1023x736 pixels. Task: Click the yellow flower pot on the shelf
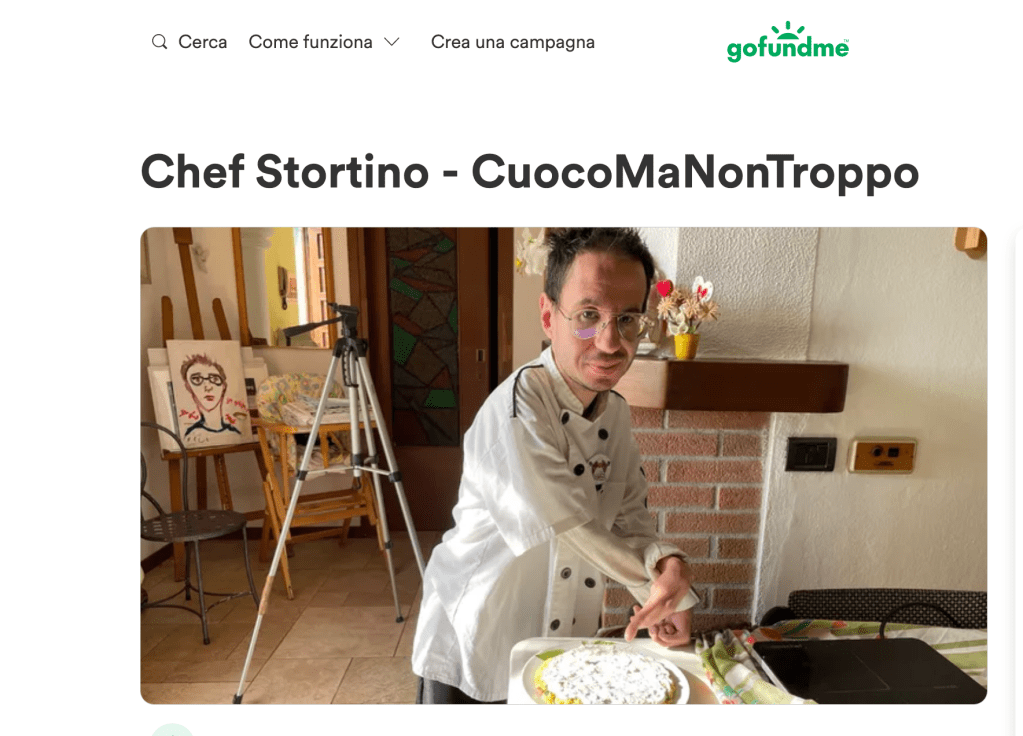pyautogui.click(x=686, y=346)
